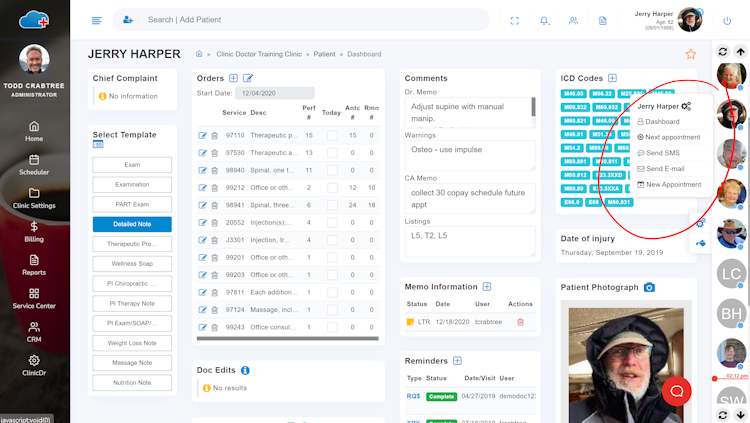The height and width of the screenshot is (423, 750).
Task: Choose Send SMS in popup menu
Action: click(658, 153)
